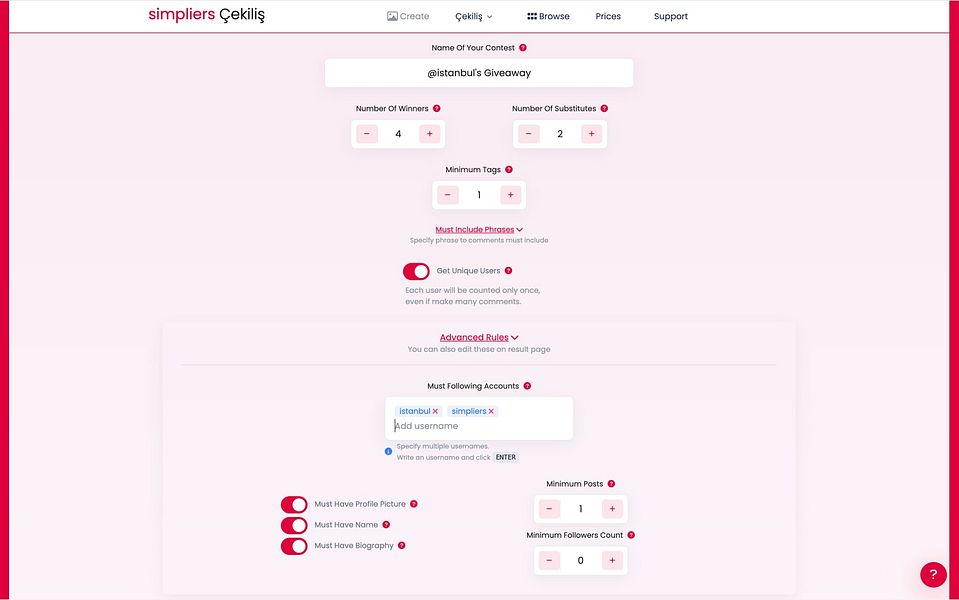The width and height of the screenshot is (959, 600).
Task: Toggle Must Have Profile Picture switch
Action: tap(294, 505)
